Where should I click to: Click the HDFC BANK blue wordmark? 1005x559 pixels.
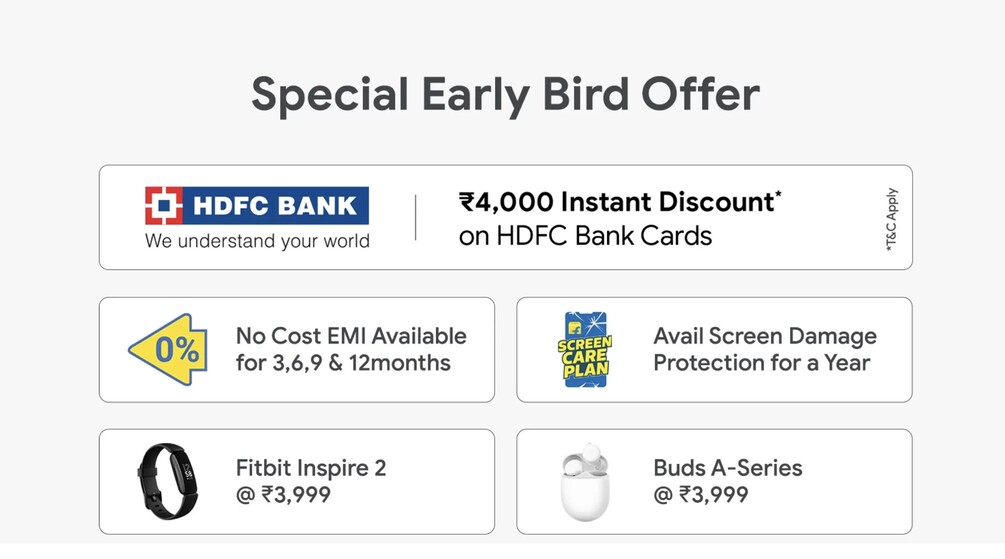click(x=275, y=206)
